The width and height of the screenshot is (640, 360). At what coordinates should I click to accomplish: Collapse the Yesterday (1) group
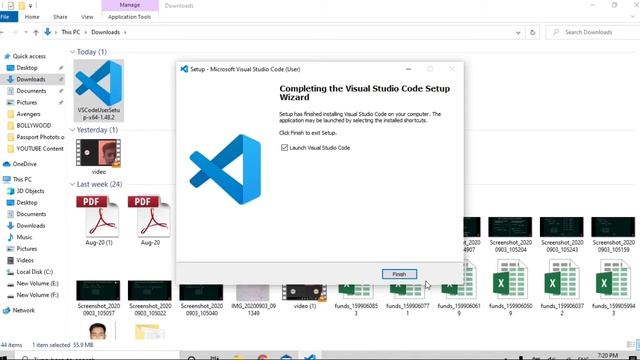pyautogui.click(x=72, y=130)
